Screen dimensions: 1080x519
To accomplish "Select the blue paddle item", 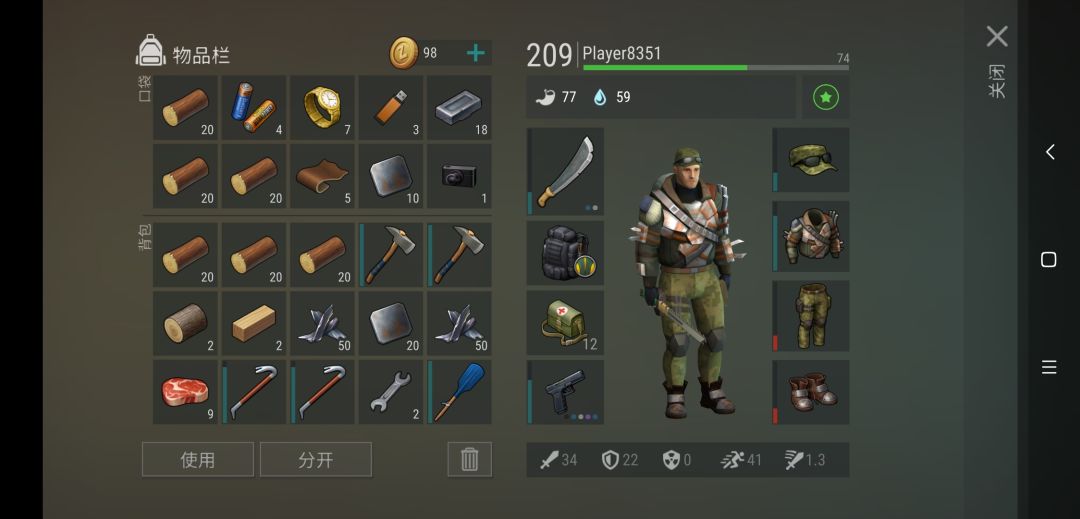I will (459, 392).
